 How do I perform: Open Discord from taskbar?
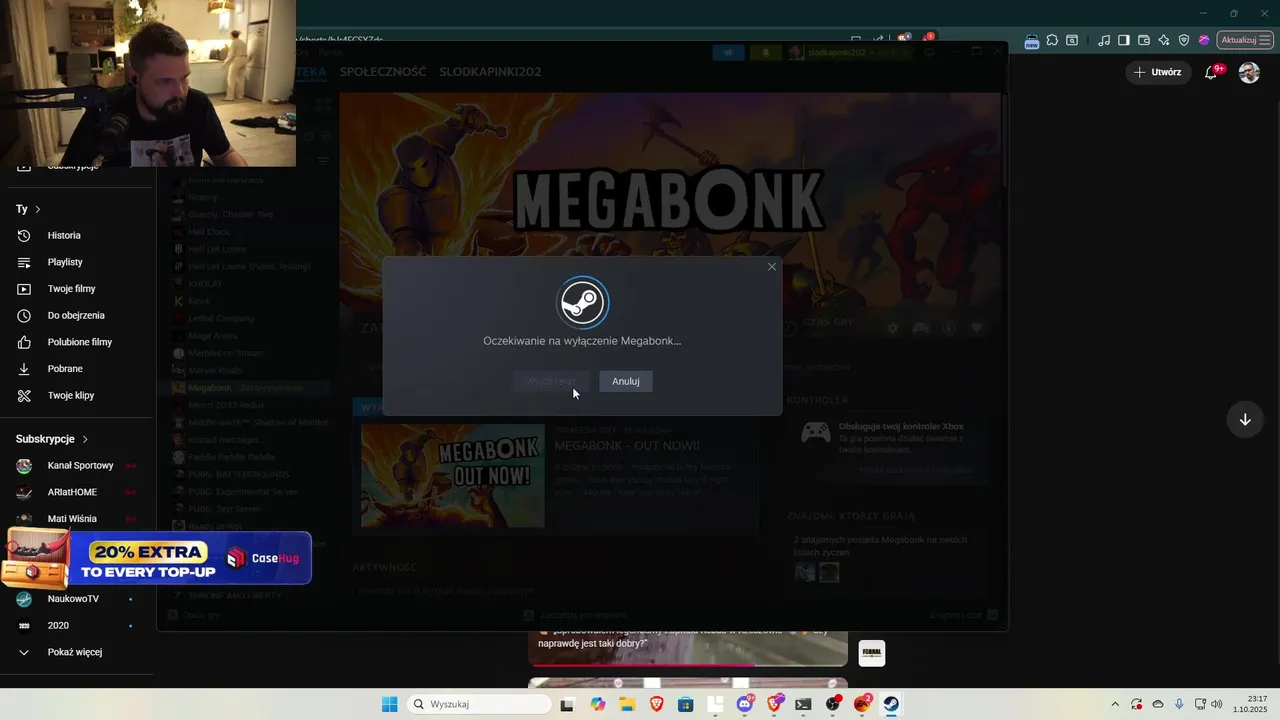click(x=745, y=704)
